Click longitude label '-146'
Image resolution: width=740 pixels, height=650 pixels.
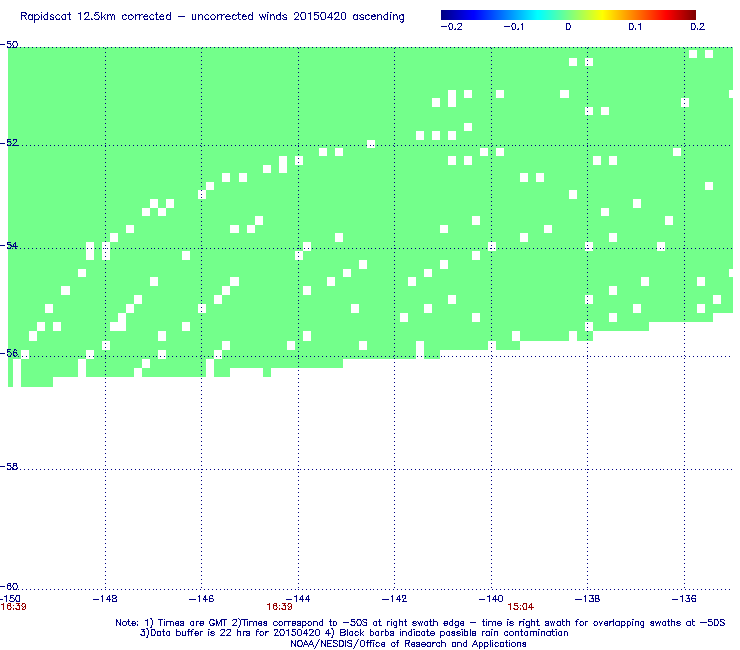tap(202, 599)
